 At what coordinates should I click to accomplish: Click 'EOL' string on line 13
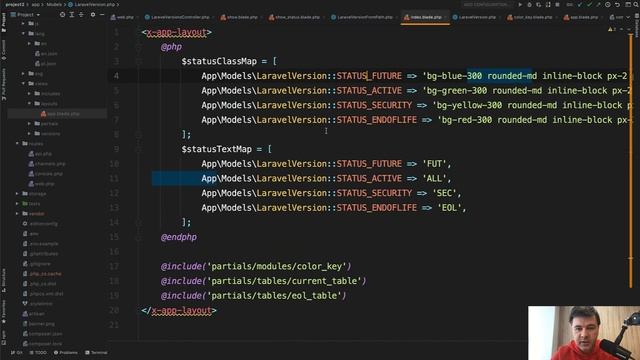pyautogui.click(x=449, y=208)
